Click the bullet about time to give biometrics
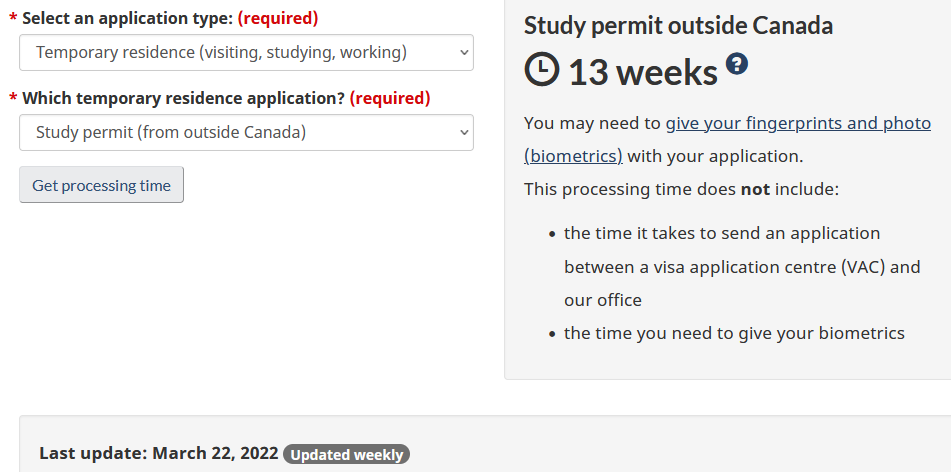The height and width of the screenshot is (472, 951). pyautogui.click(x=734, y=333)
